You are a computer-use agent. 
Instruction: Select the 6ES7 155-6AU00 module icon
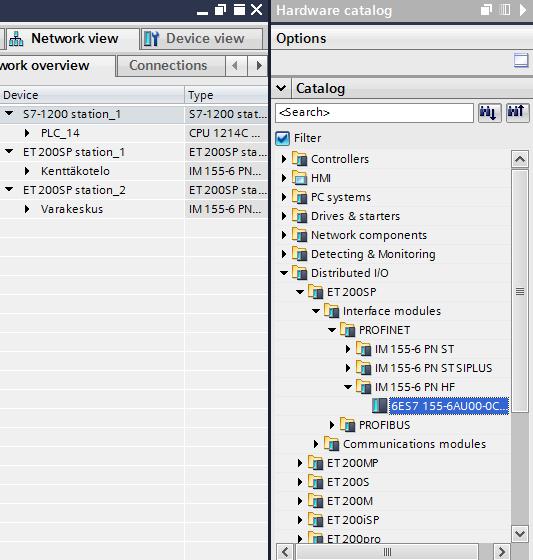(x=379, y=406)
